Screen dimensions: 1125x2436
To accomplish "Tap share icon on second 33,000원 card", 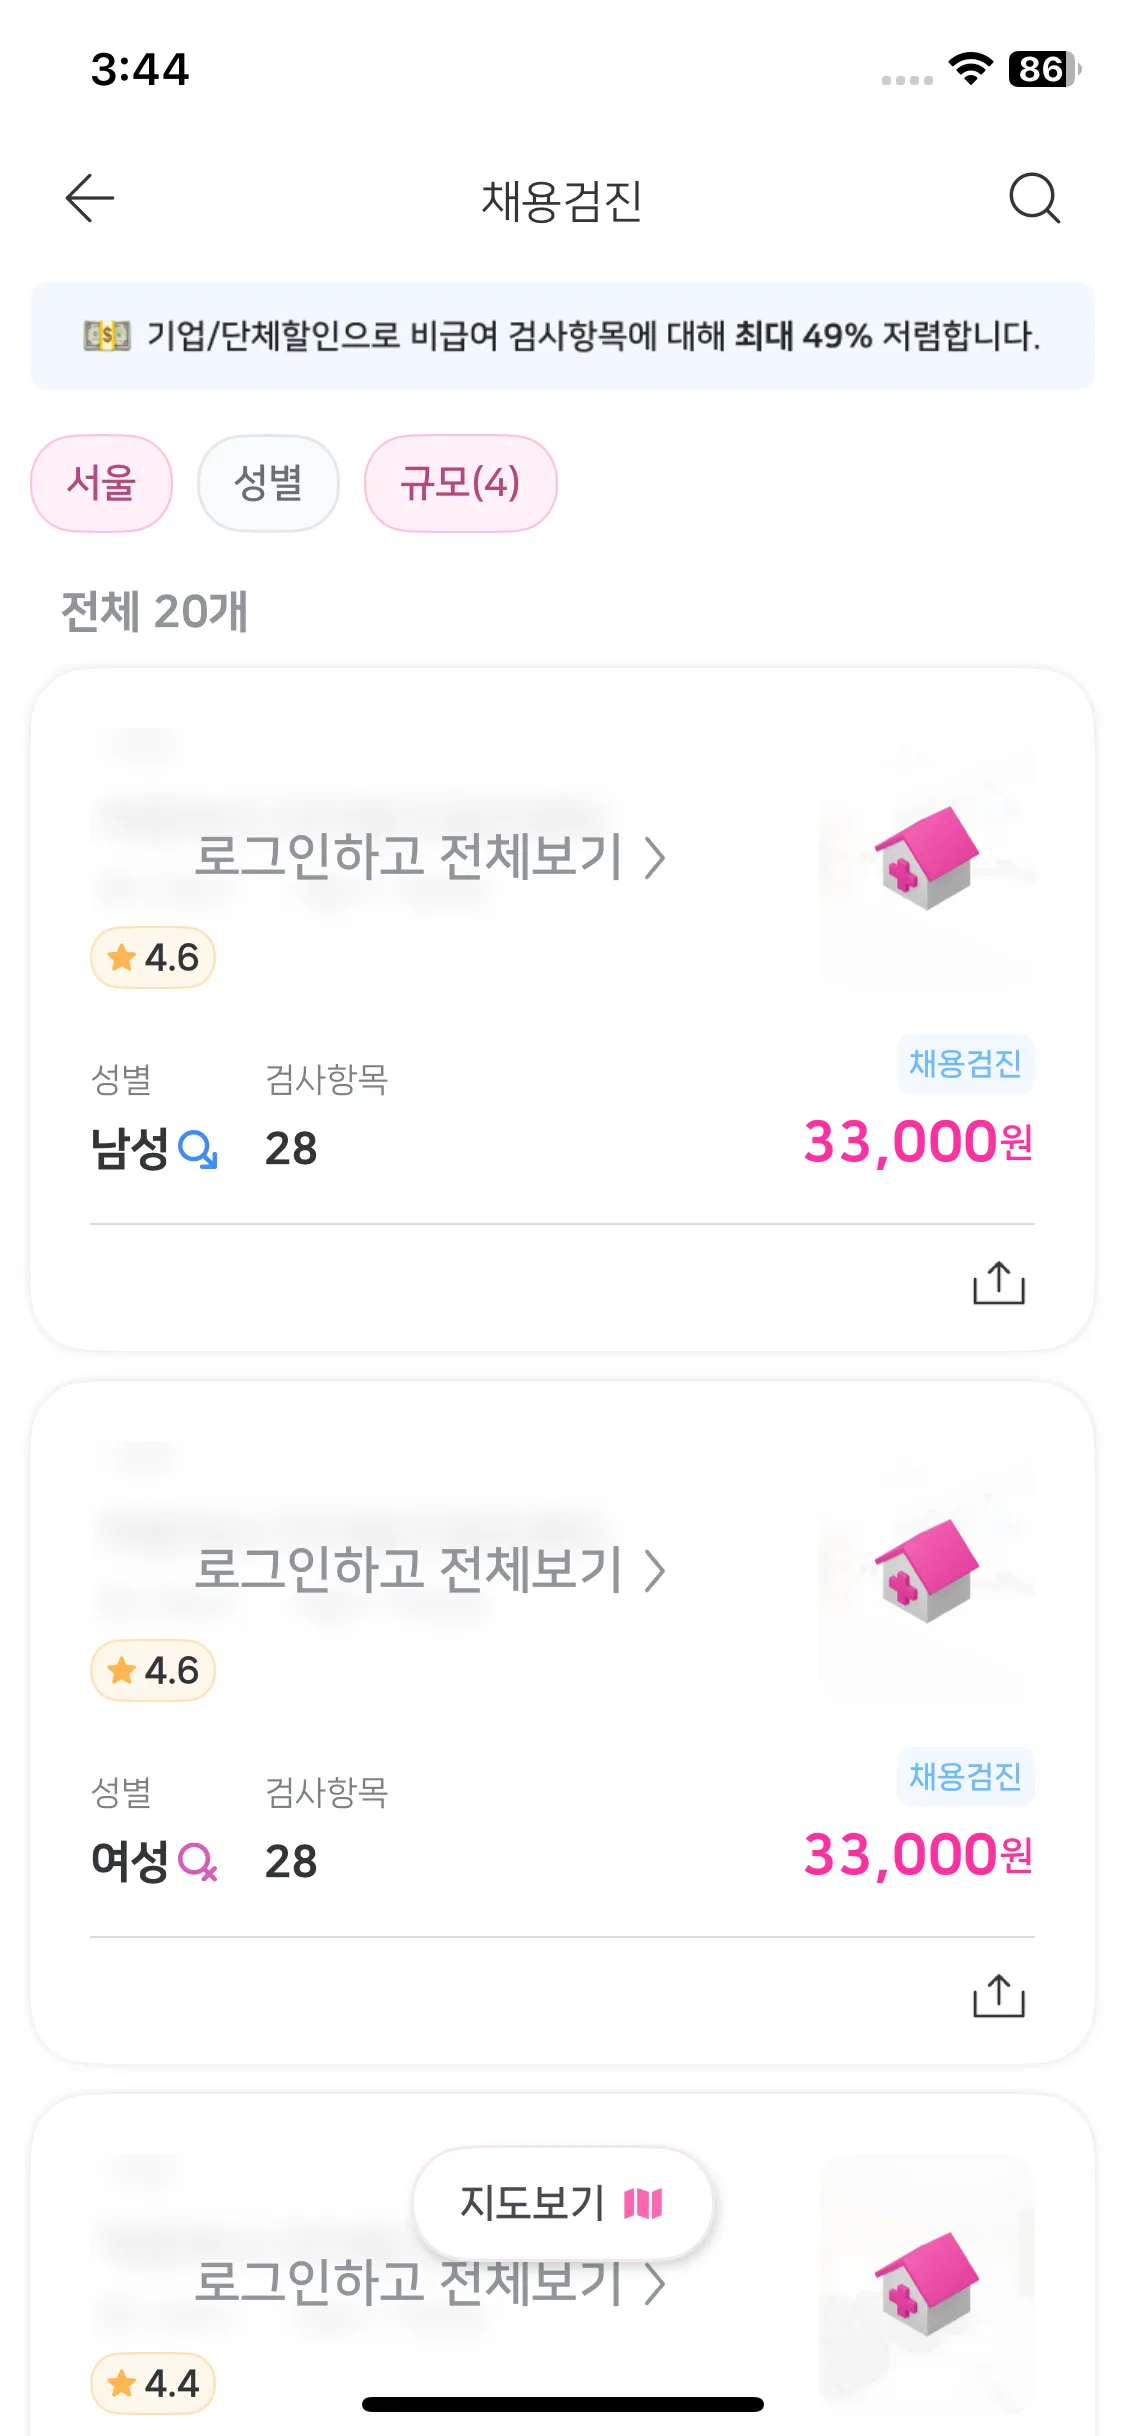I will (x=999, y=1996).
